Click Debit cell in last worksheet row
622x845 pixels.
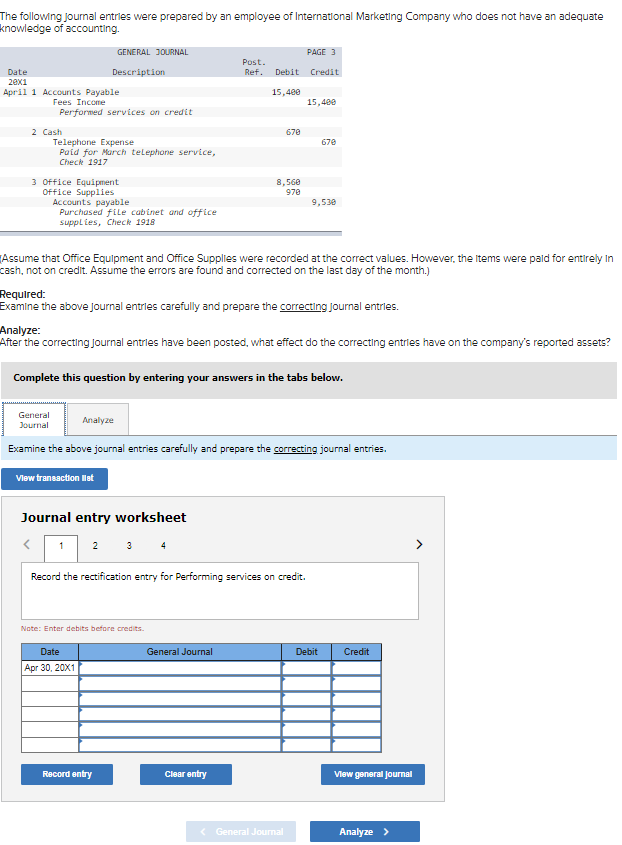coord(307,745)
